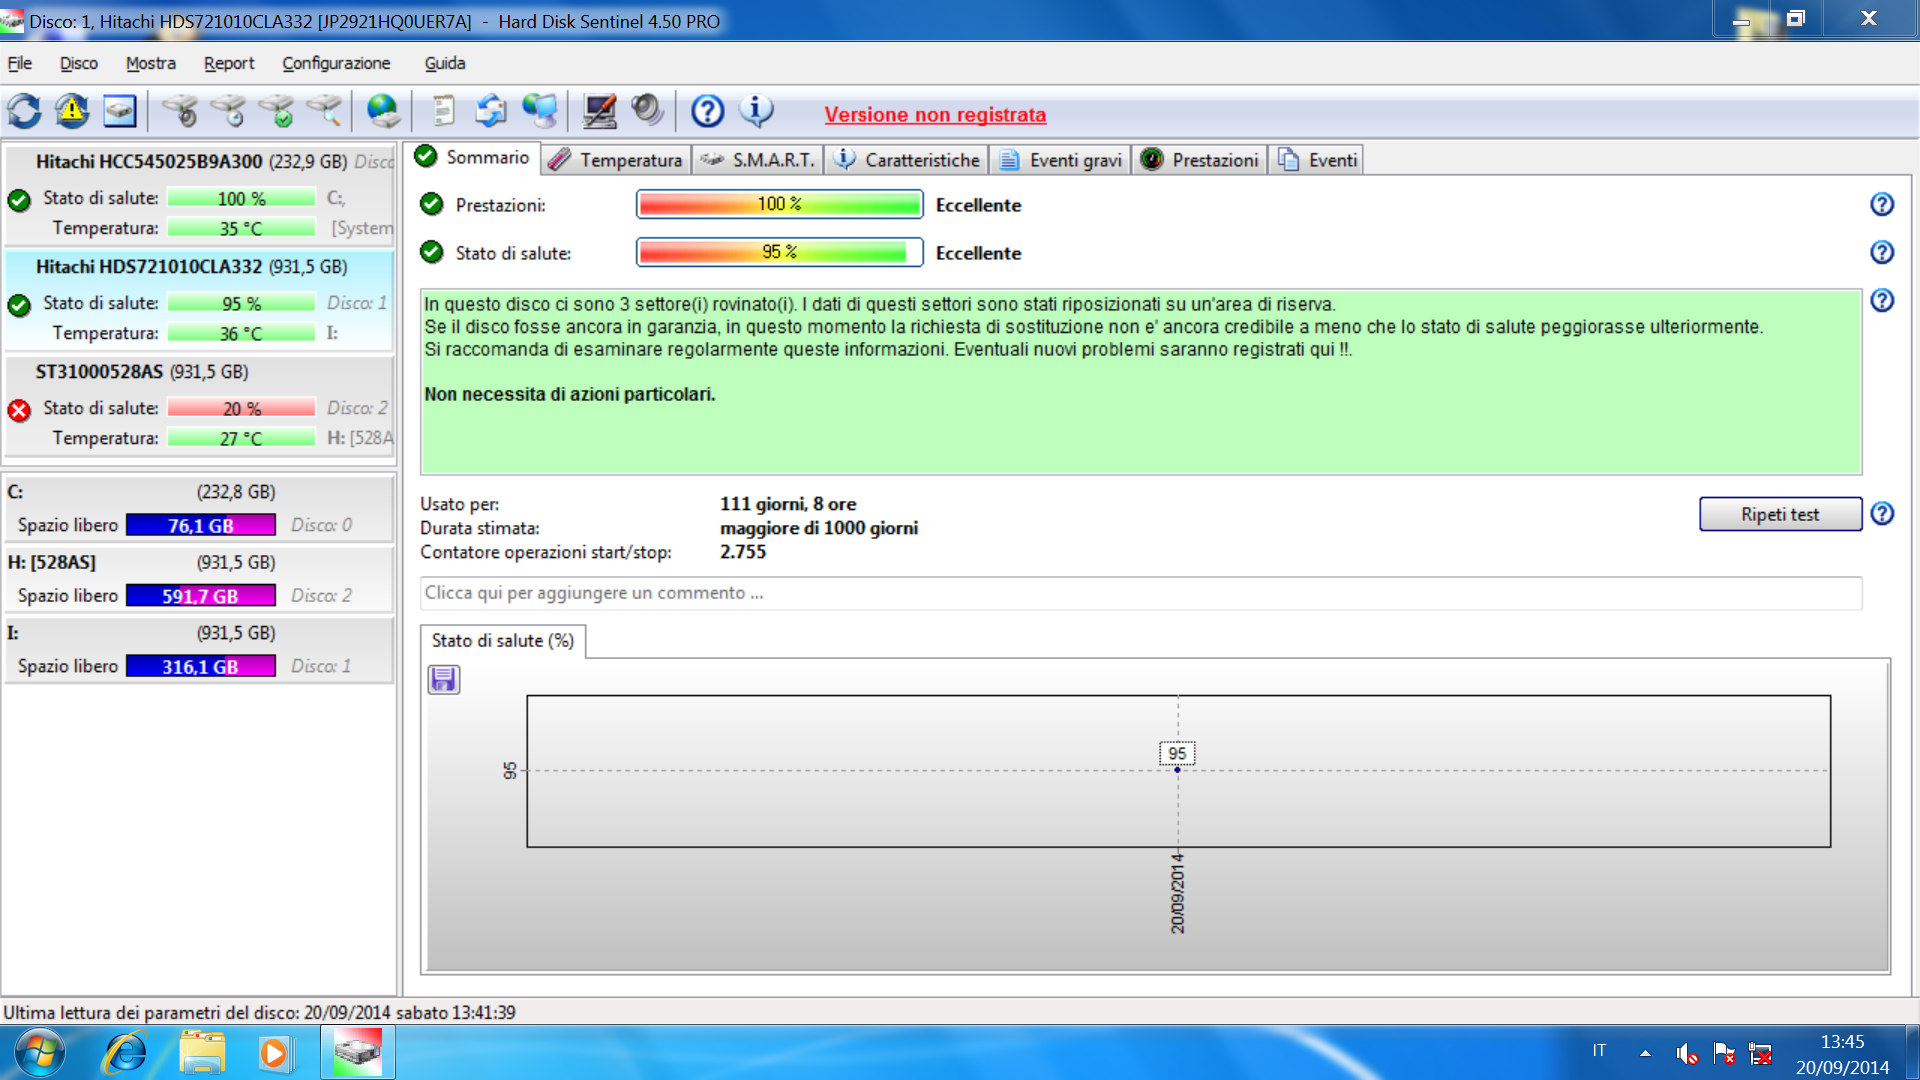1920x1080 pixels.
Task: Save the health graph with floppy icon
Action: pos(444,680)
